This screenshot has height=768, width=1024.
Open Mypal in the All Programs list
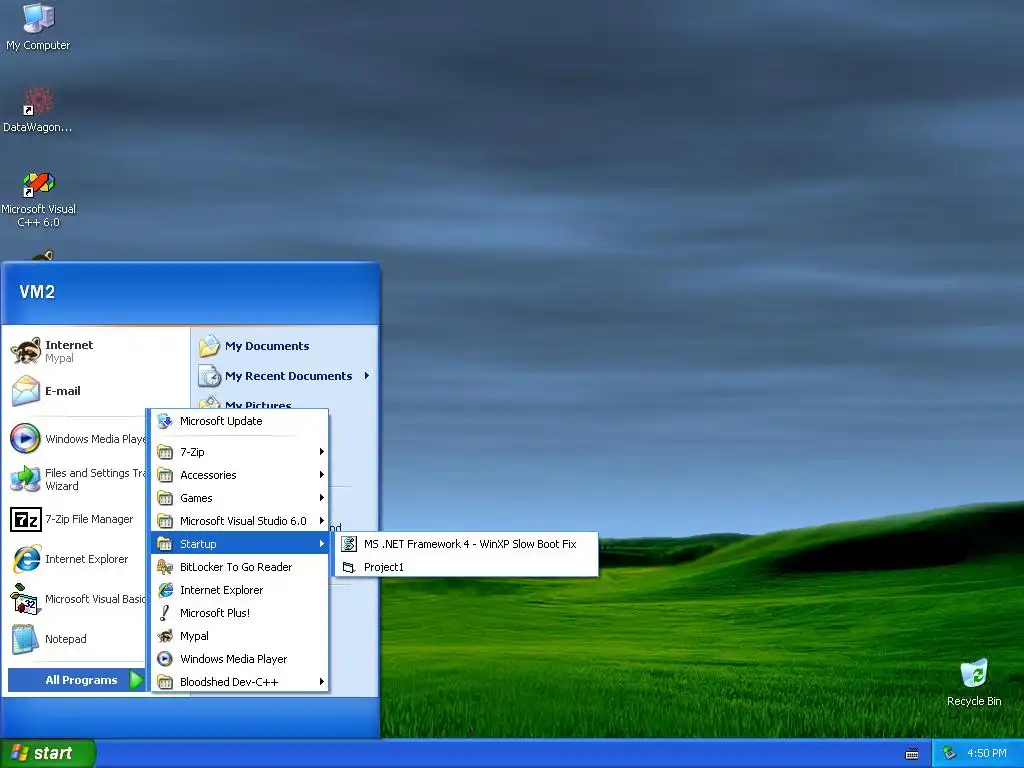tap(240, 635)
